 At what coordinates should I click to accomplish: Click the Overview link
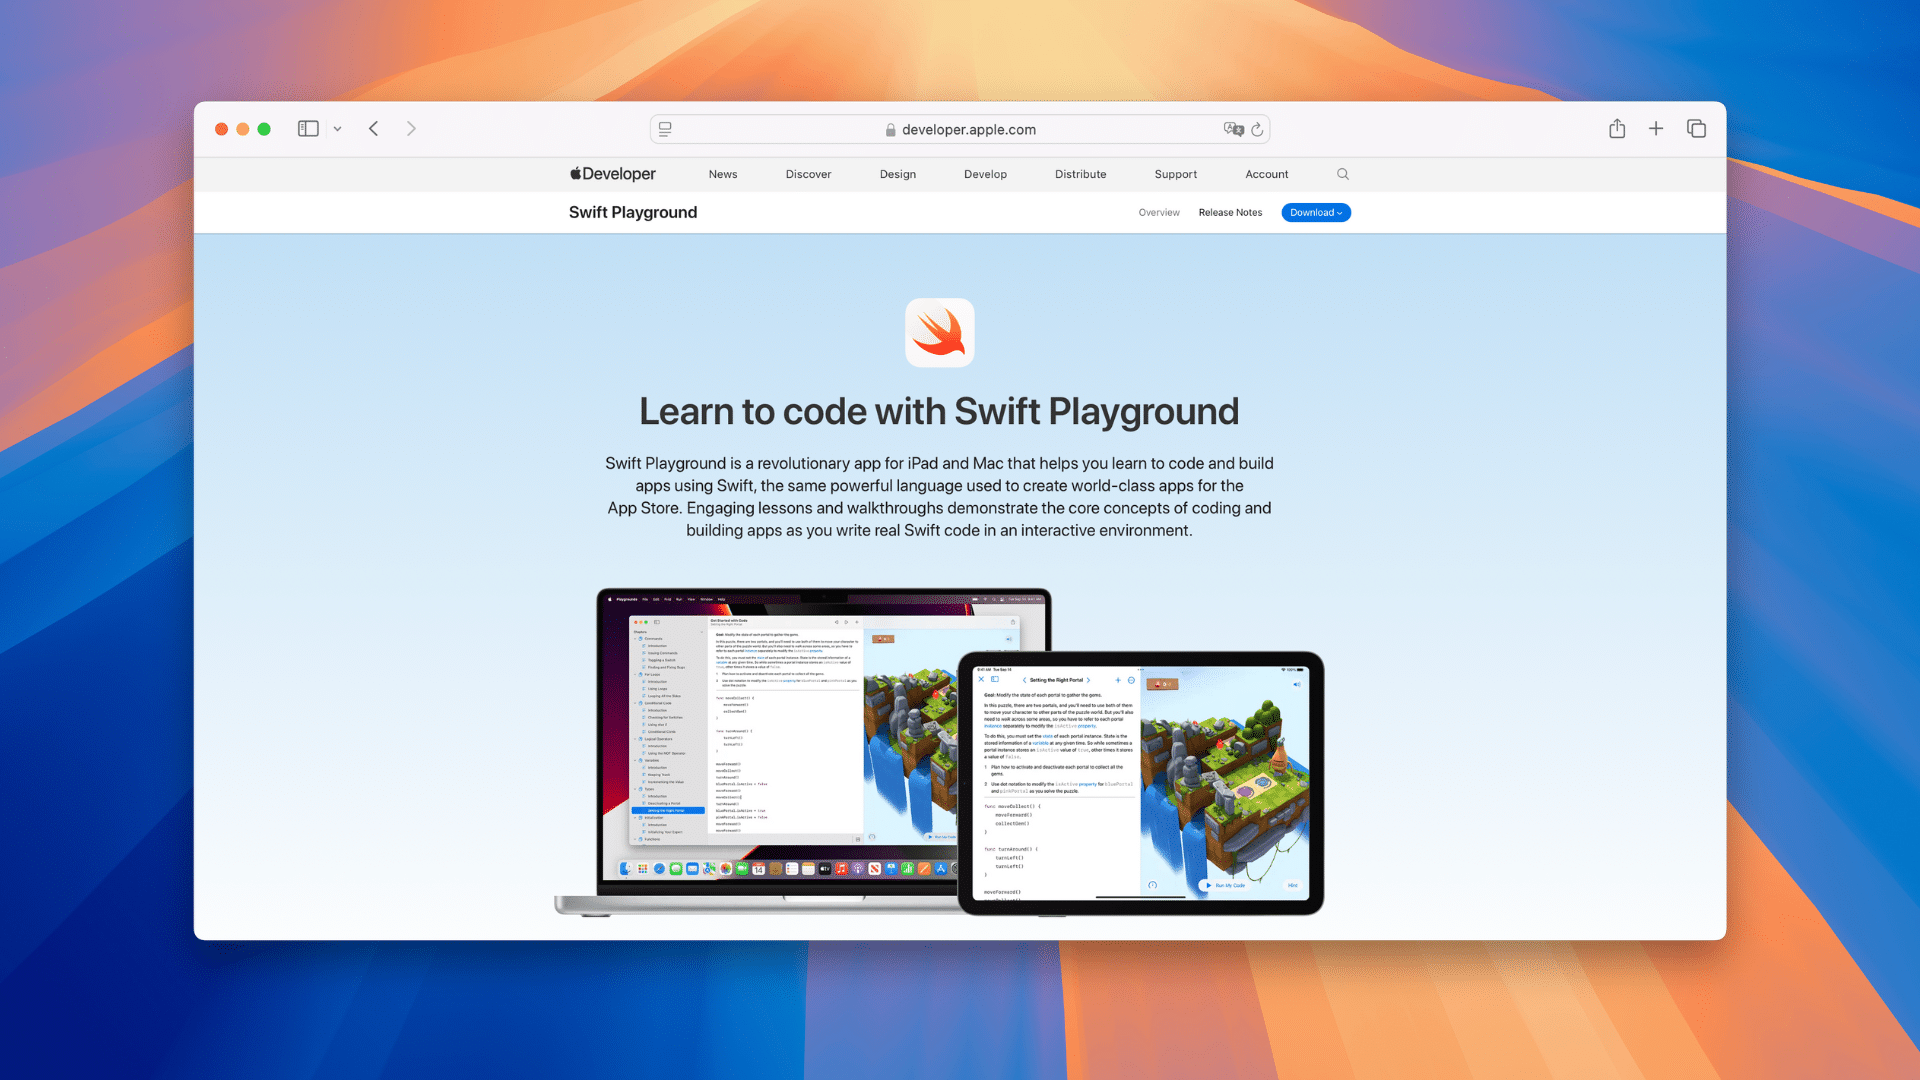(x=1159, y=212)
